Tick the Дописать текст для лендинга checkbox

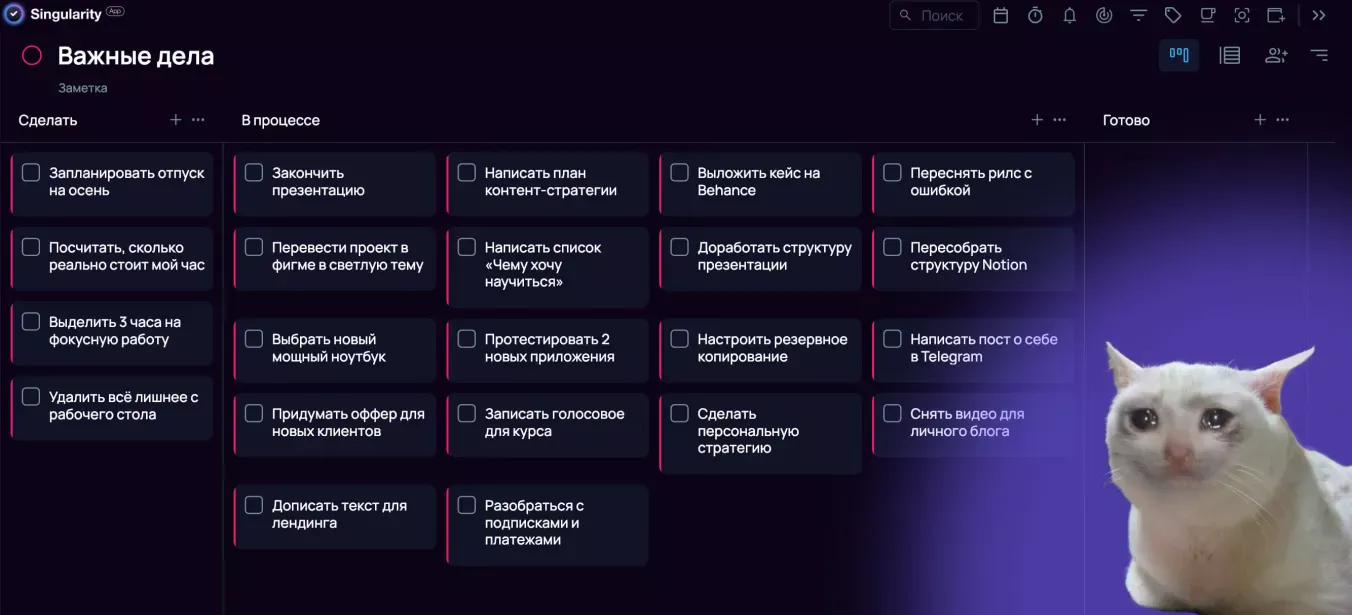254,505
